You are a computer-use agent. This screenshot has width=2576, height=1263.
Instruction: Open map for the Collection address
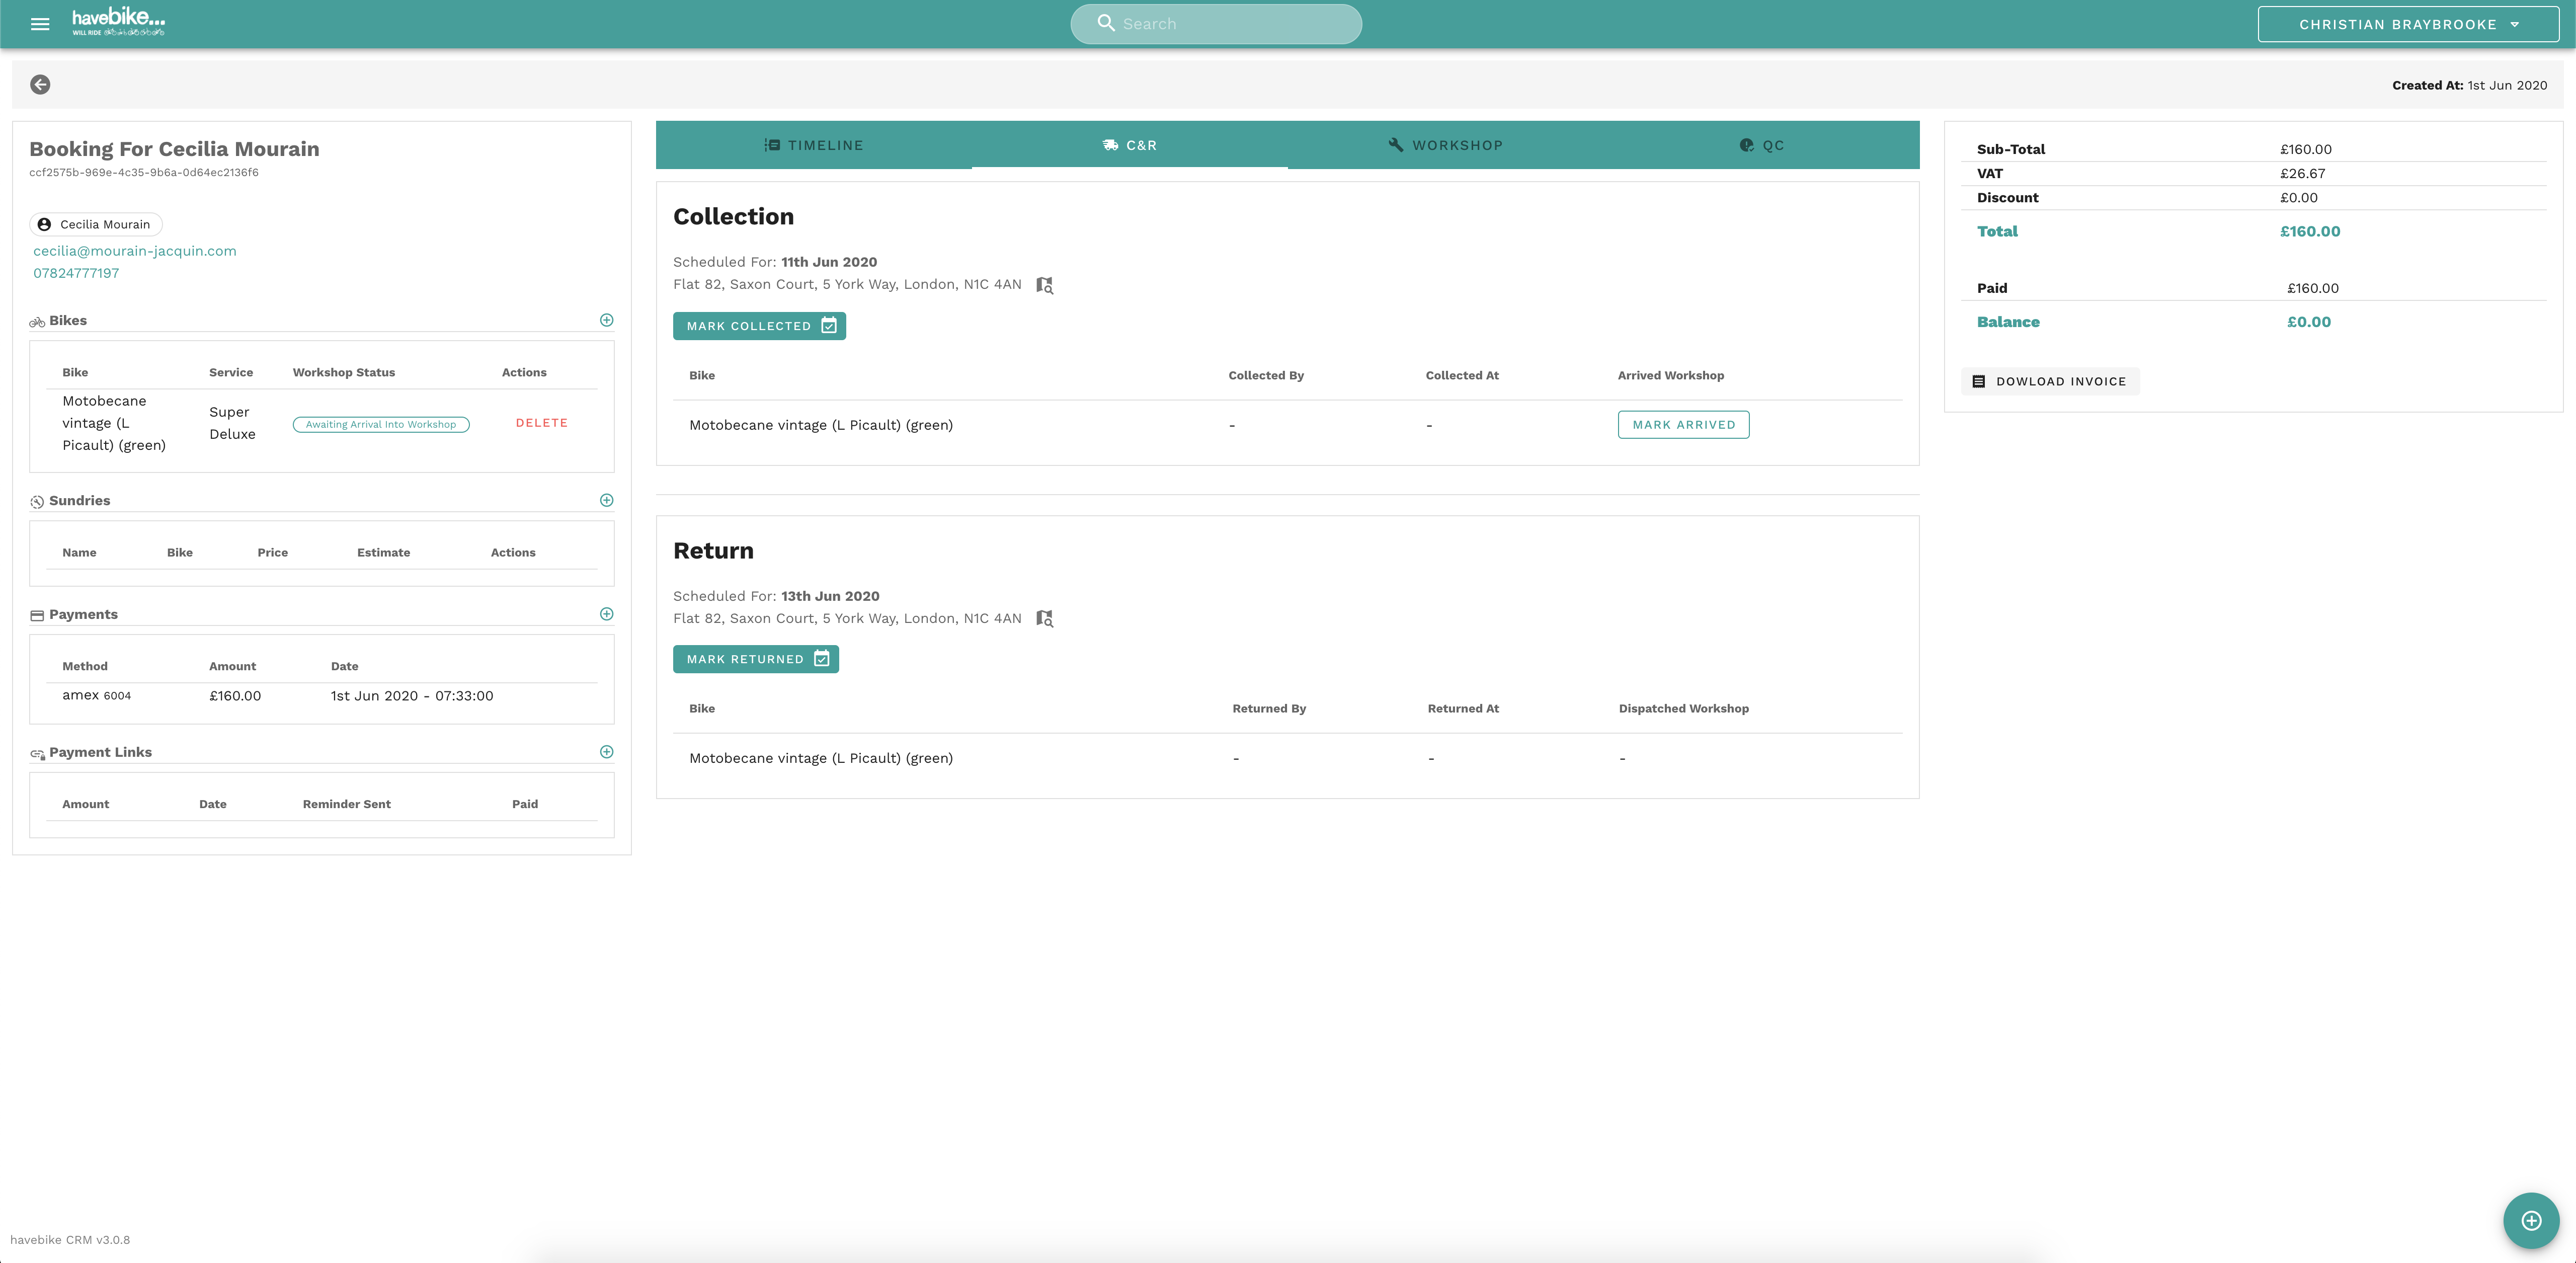[x=1044, y=285]
